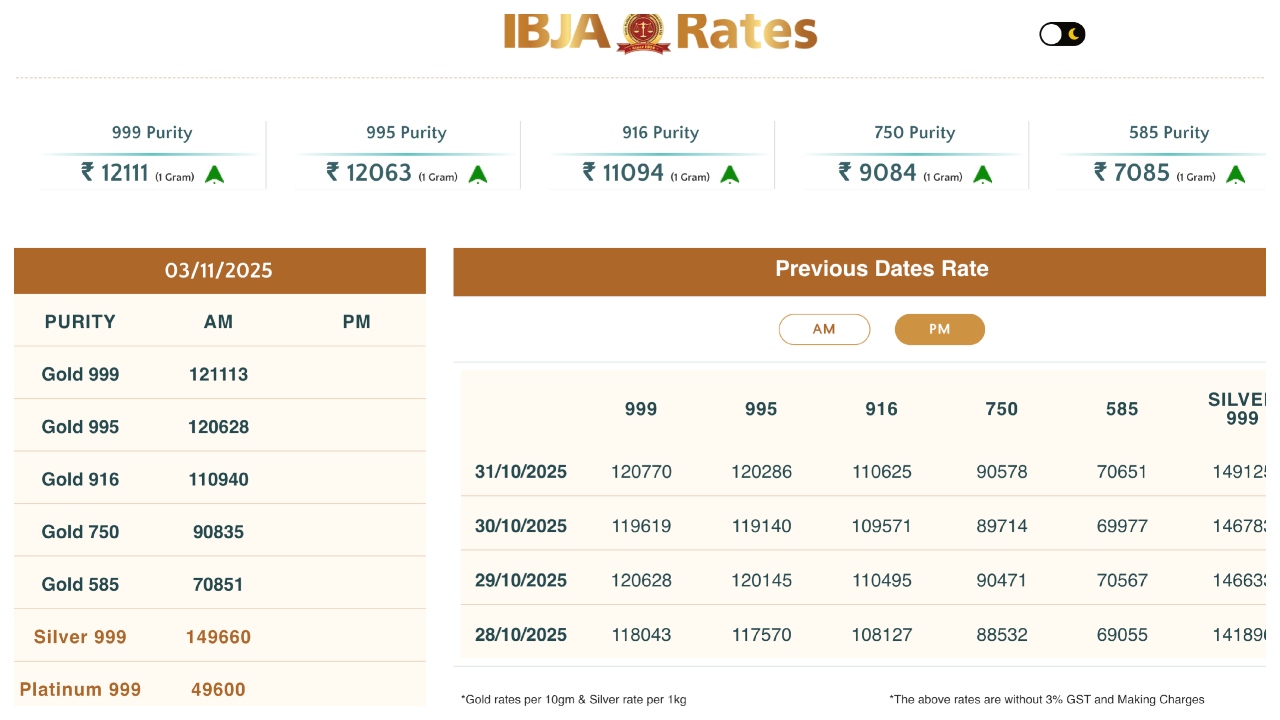Click the IBJA emblem logo in header
The image size is (1280, 720).
[x=643, y=33]
